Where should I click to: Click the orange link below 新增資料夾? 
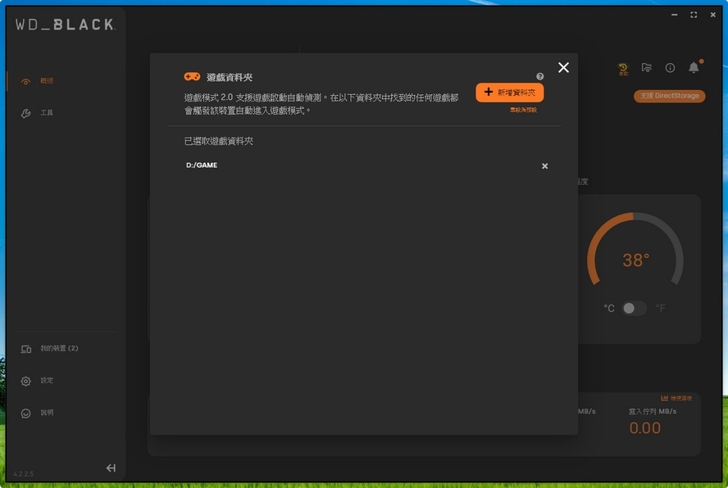[523, 110]
